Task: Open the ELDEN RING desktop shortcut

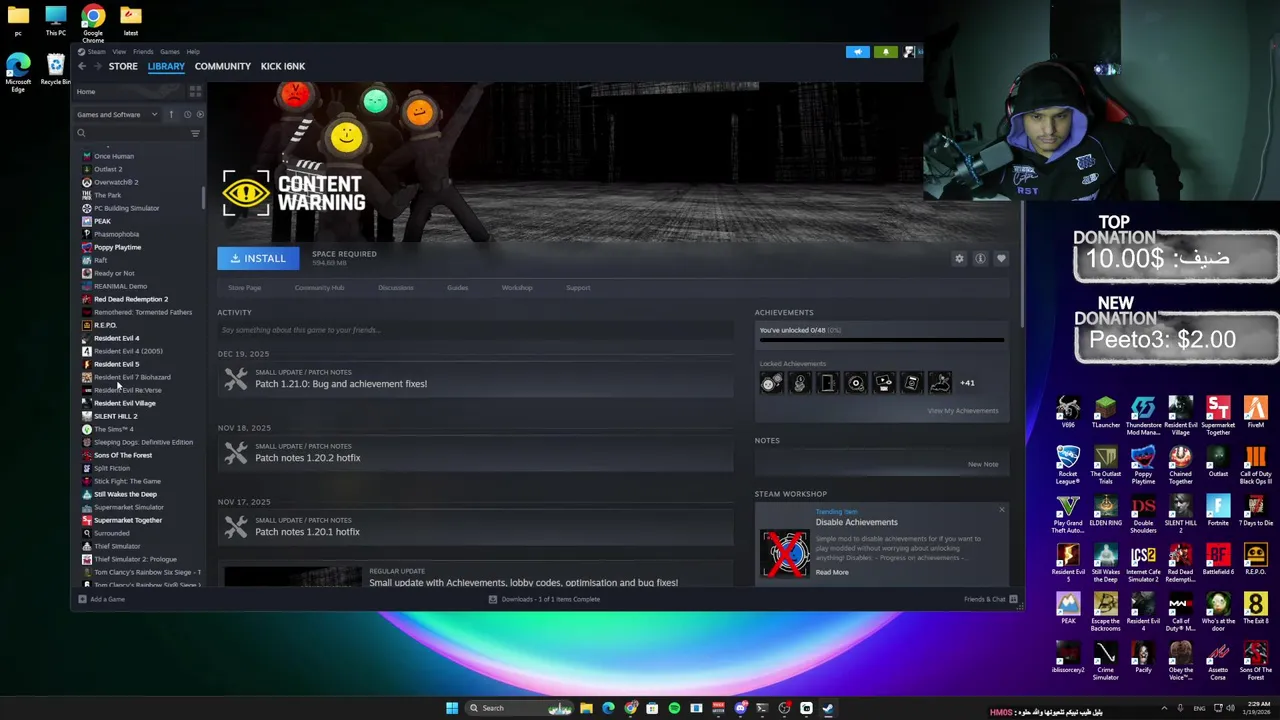Action: coord(1105,511)
